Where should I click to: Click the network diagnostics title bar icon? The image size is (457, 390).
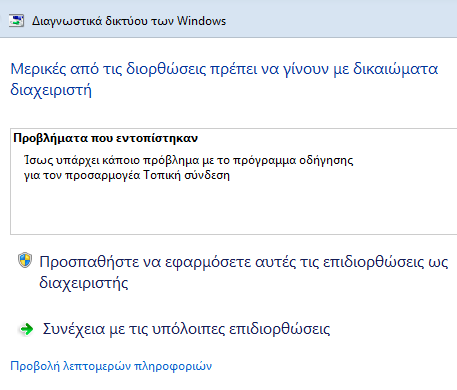[x=16, y=21]
